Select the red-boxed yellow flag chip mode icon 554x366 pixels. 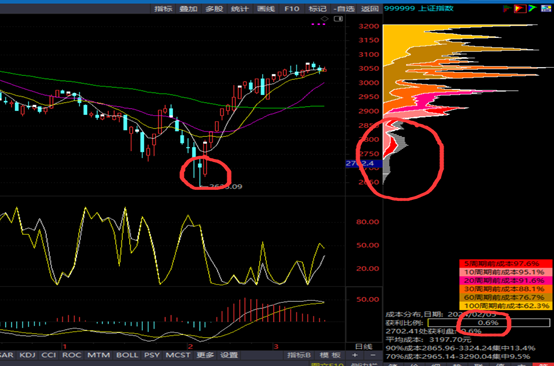tap(520, 8)
